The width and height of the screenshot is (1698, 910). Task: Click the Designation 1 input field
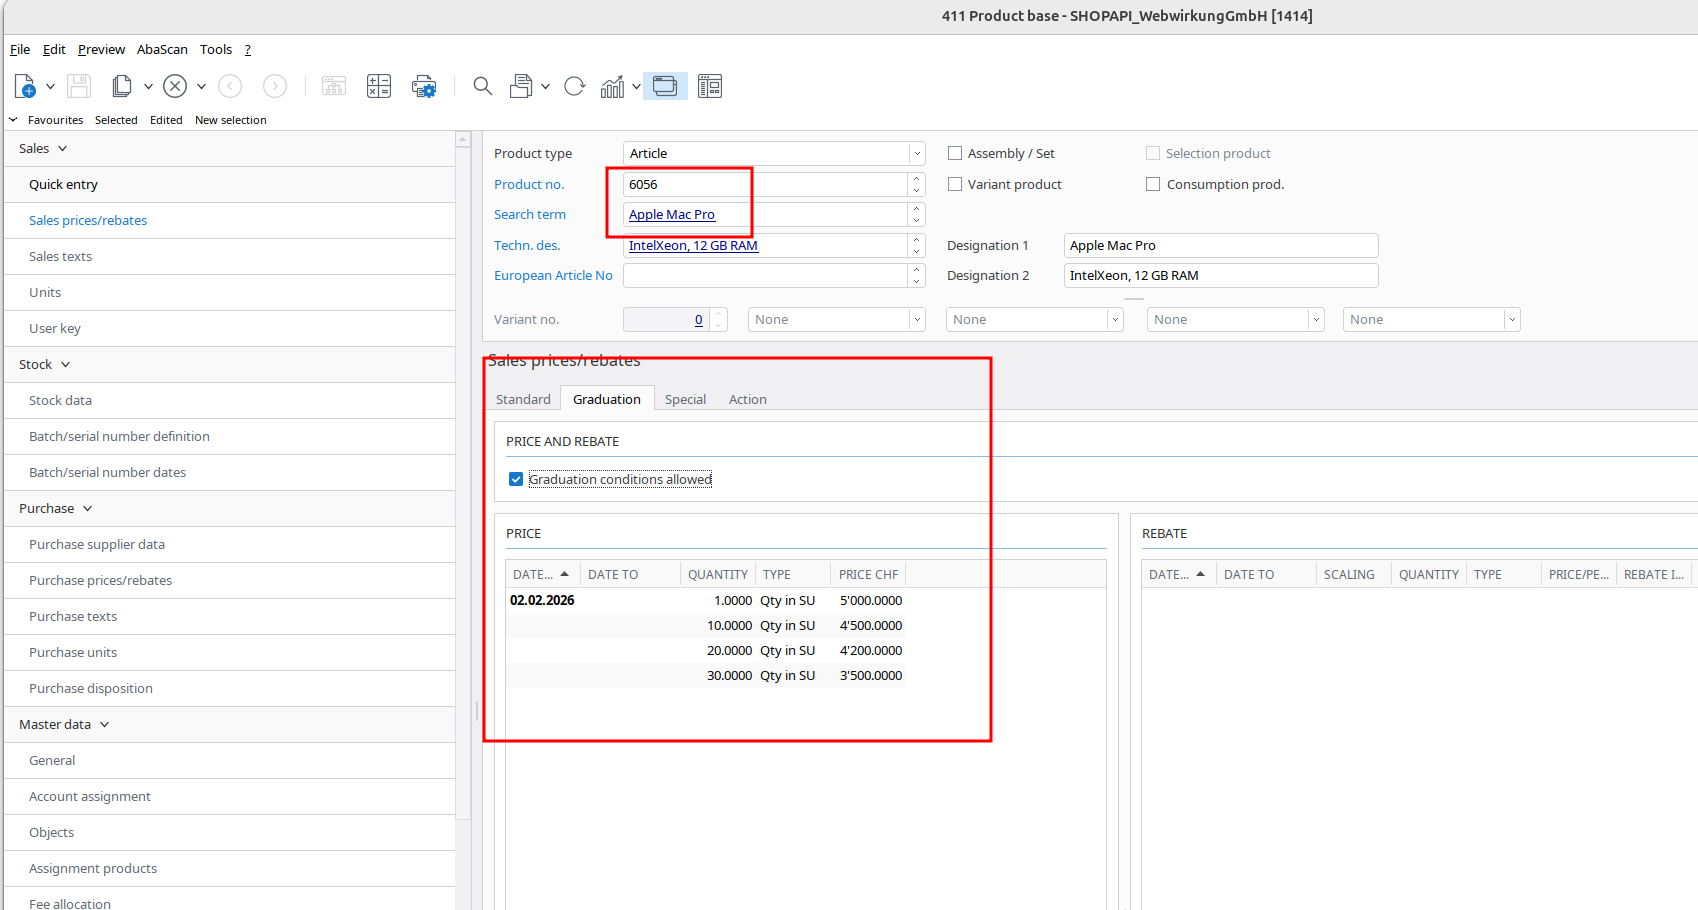[1220, 245]
